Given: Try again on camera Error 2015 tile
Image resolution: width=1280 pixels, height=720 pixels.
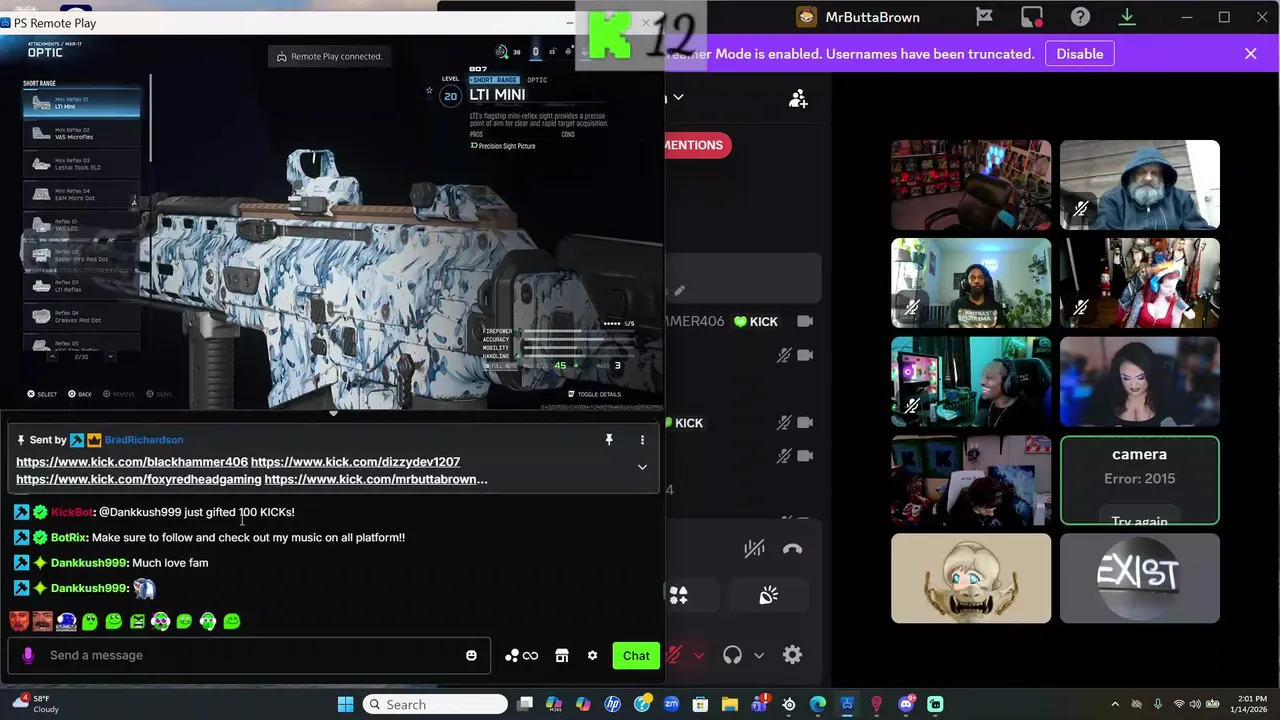Looking at the screenshot, I should (1139, 521).
